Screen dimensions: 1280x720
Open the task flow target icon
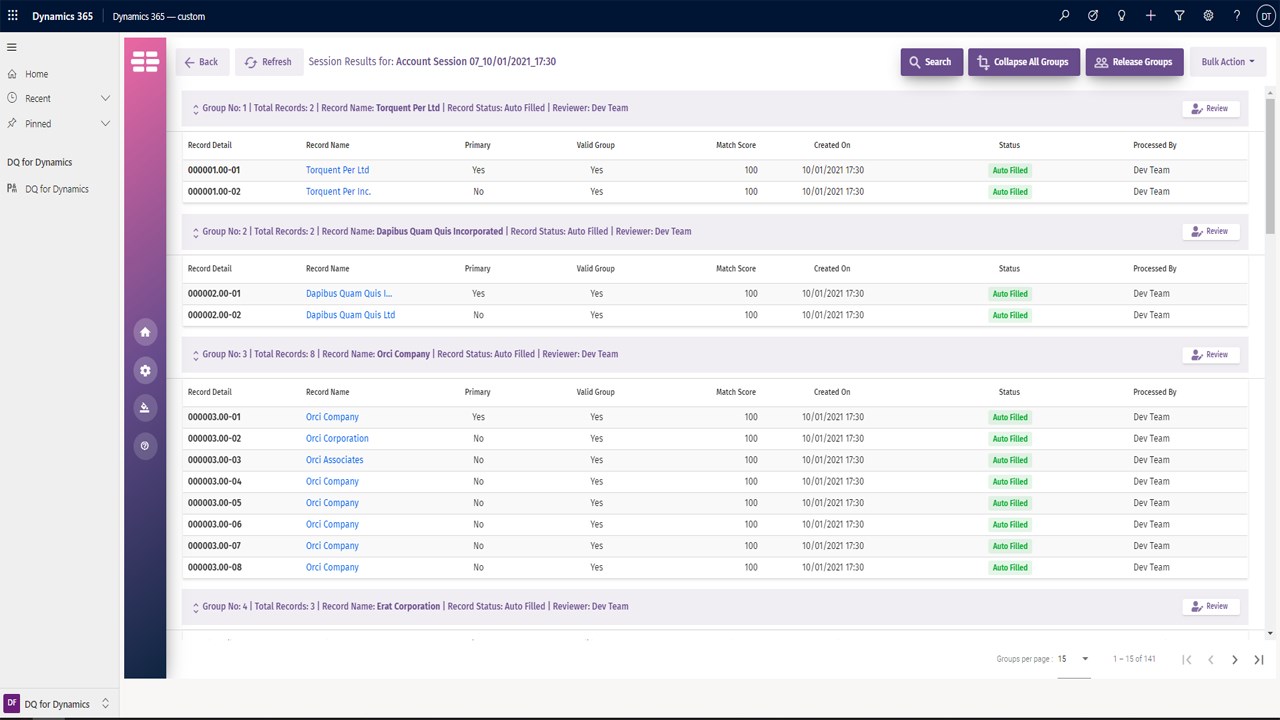[1093, 16]
